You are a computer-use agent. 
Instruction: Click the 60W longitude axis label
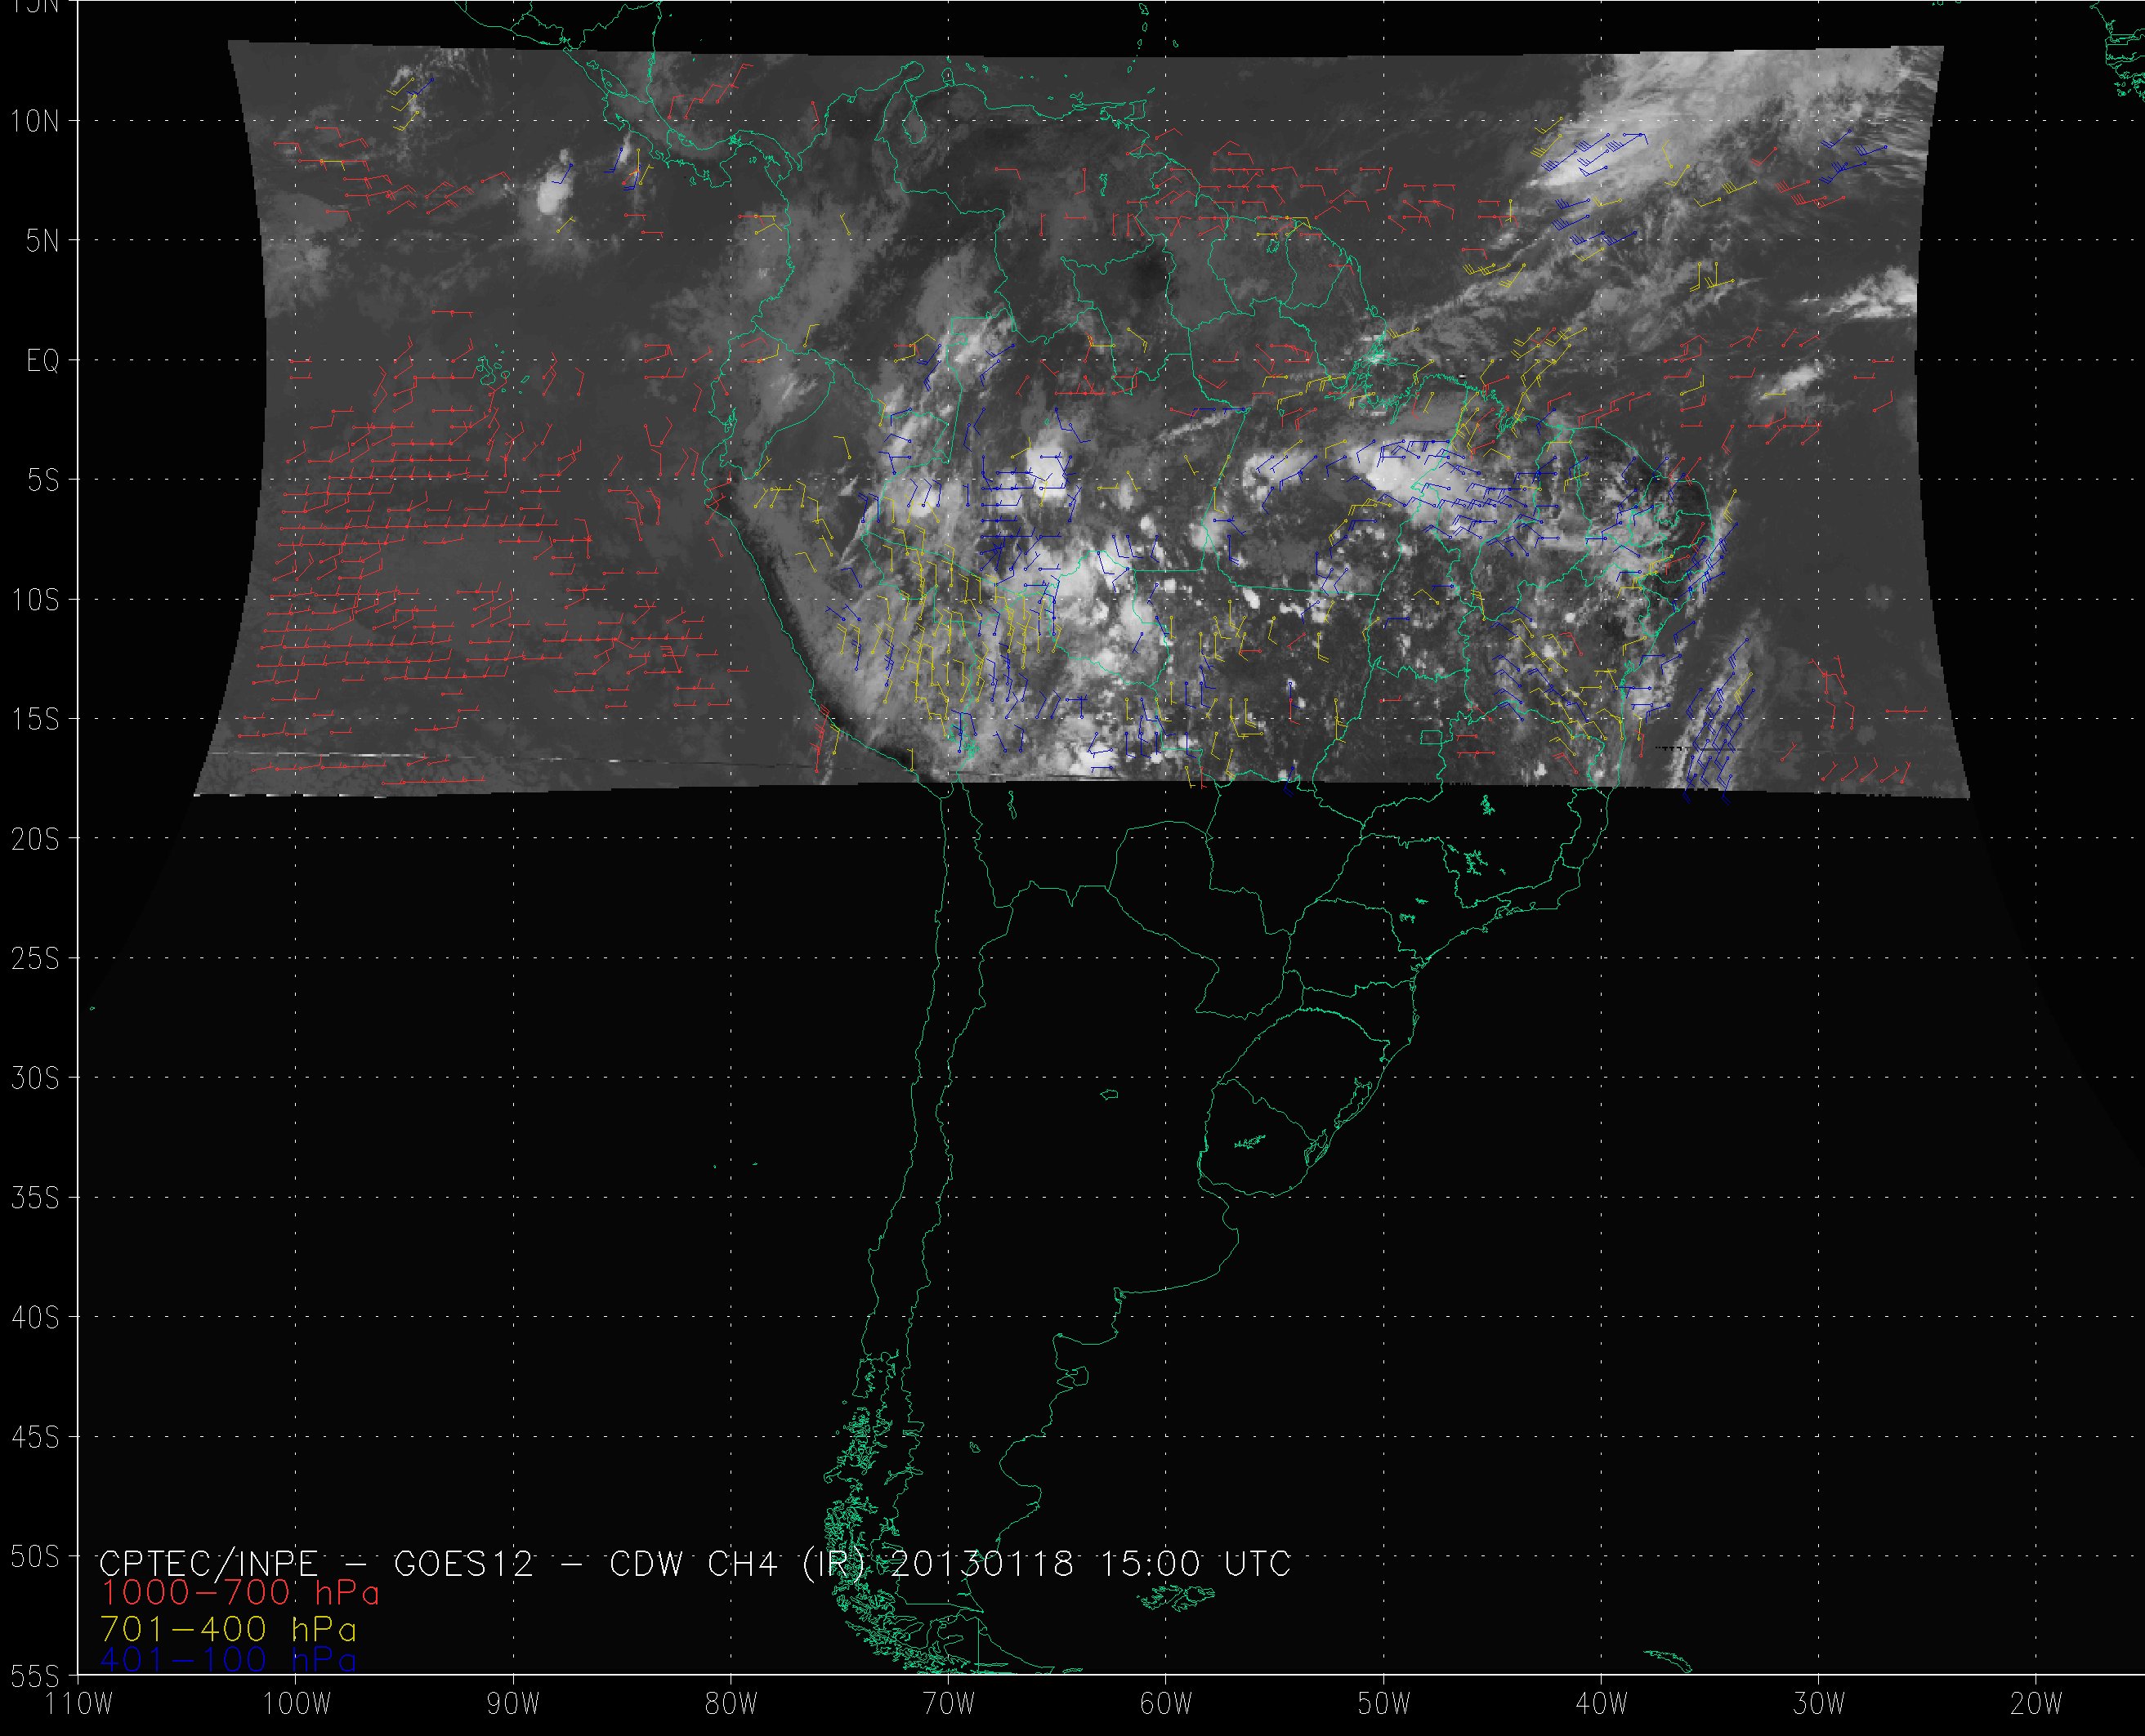tap(1165, 1703)
